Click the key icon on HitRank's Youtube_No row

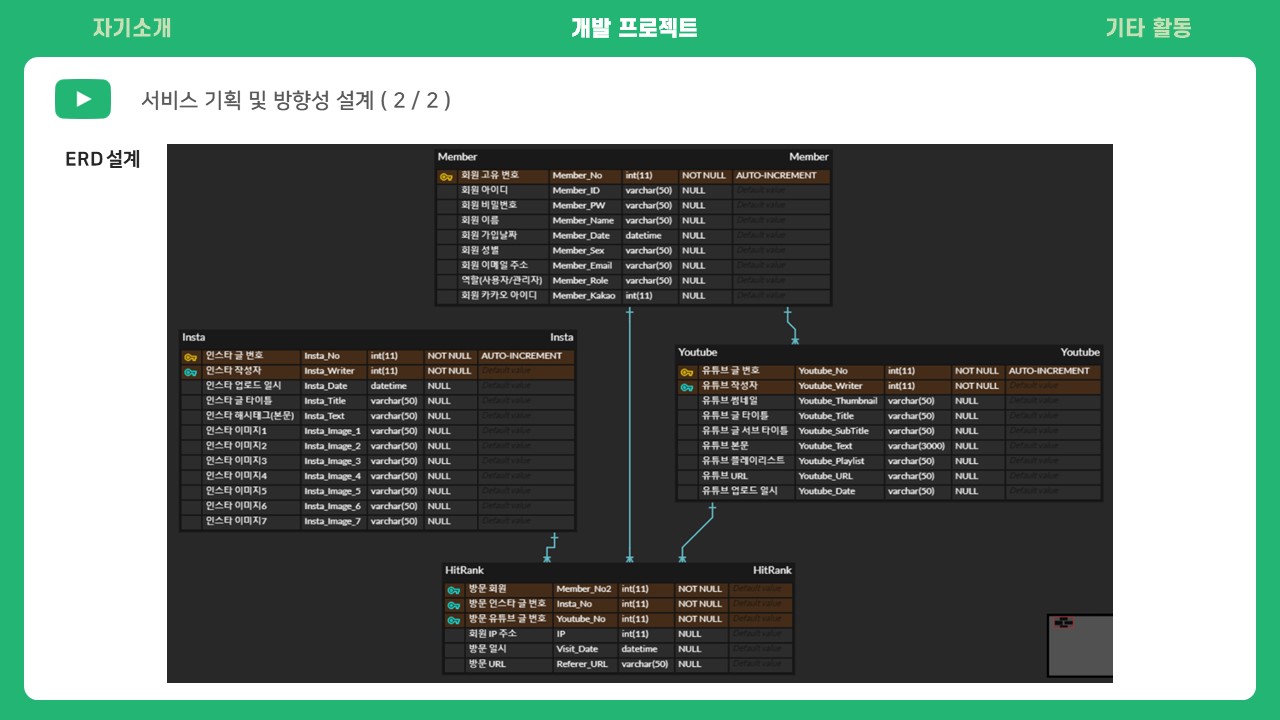pyautogui.click(x=452, y=620)
